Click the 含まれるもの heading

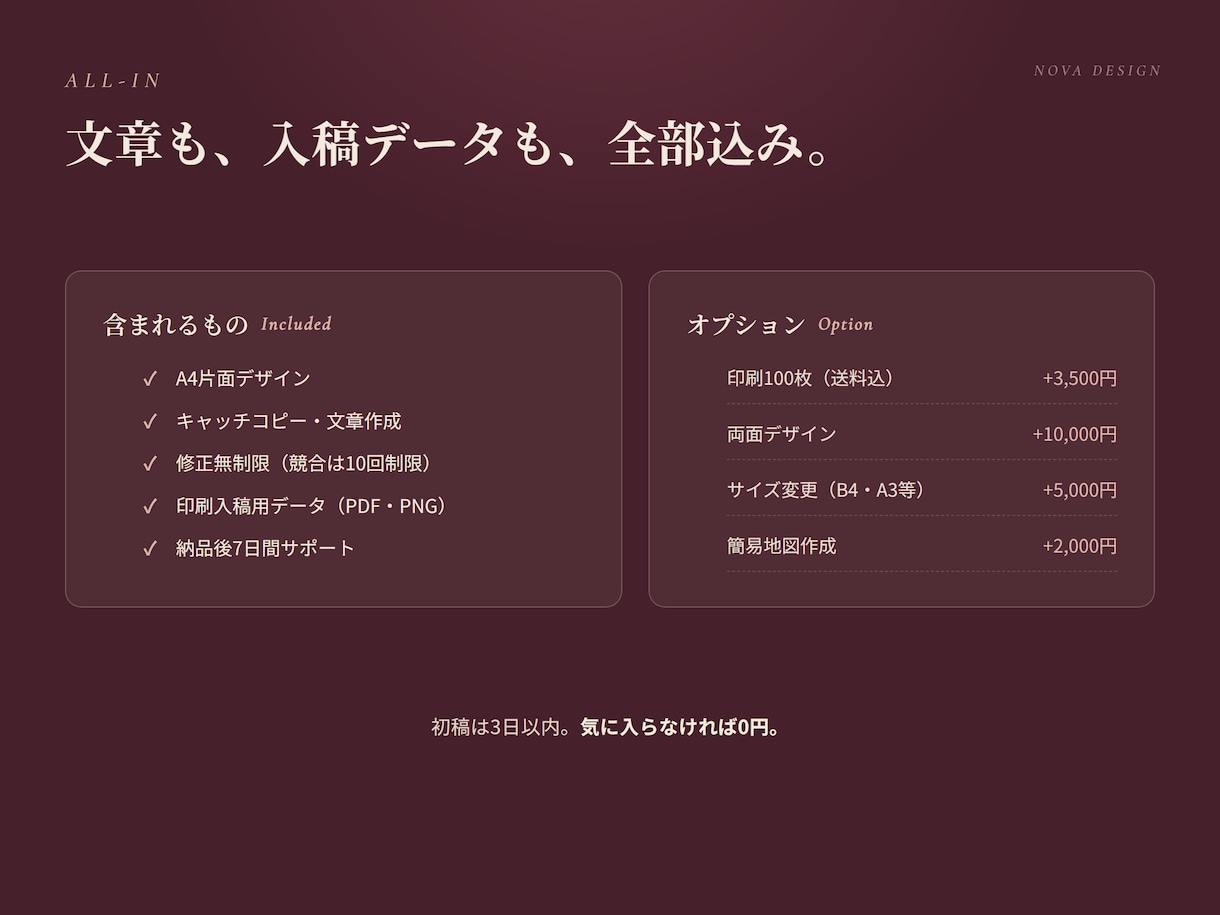point(176,324)
